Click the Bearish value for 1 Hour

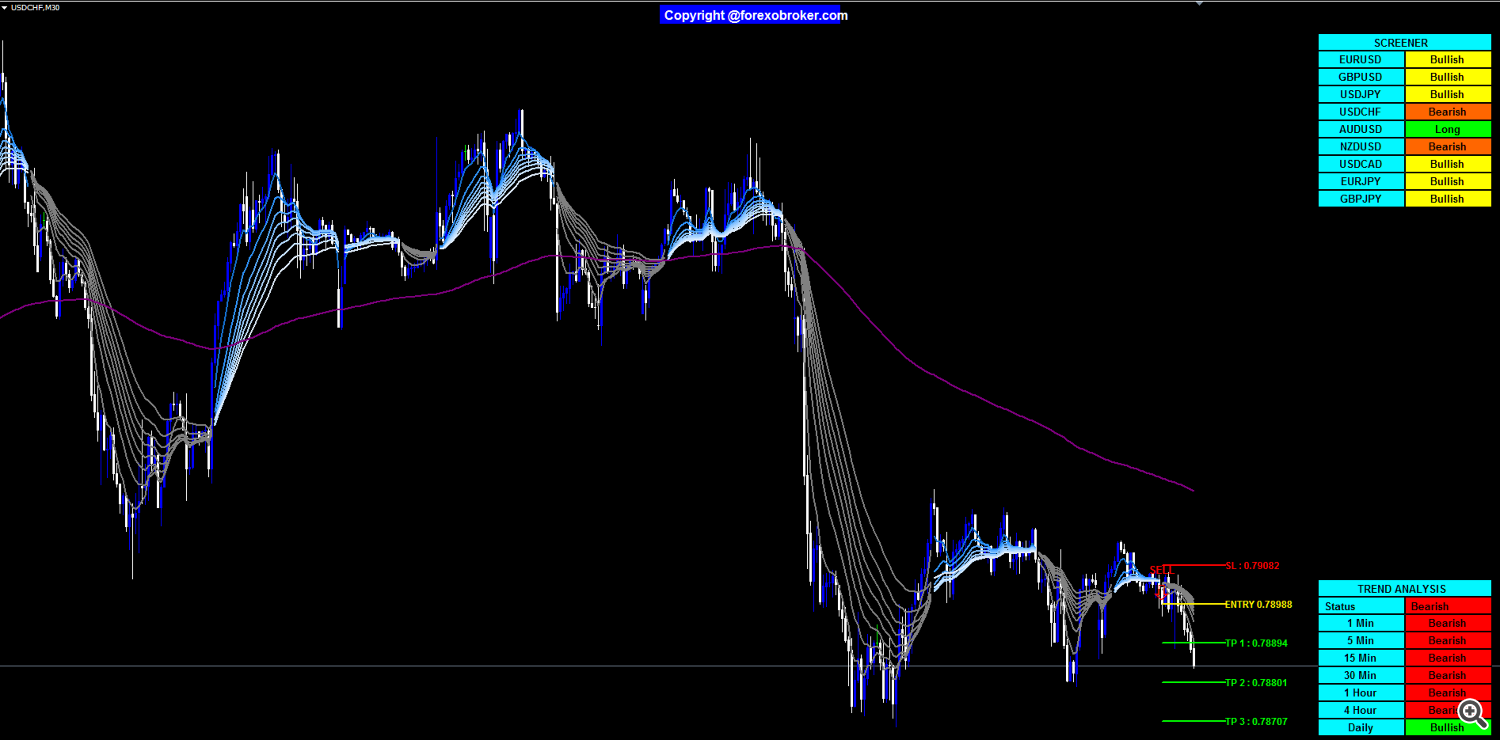coord(1448,693)
